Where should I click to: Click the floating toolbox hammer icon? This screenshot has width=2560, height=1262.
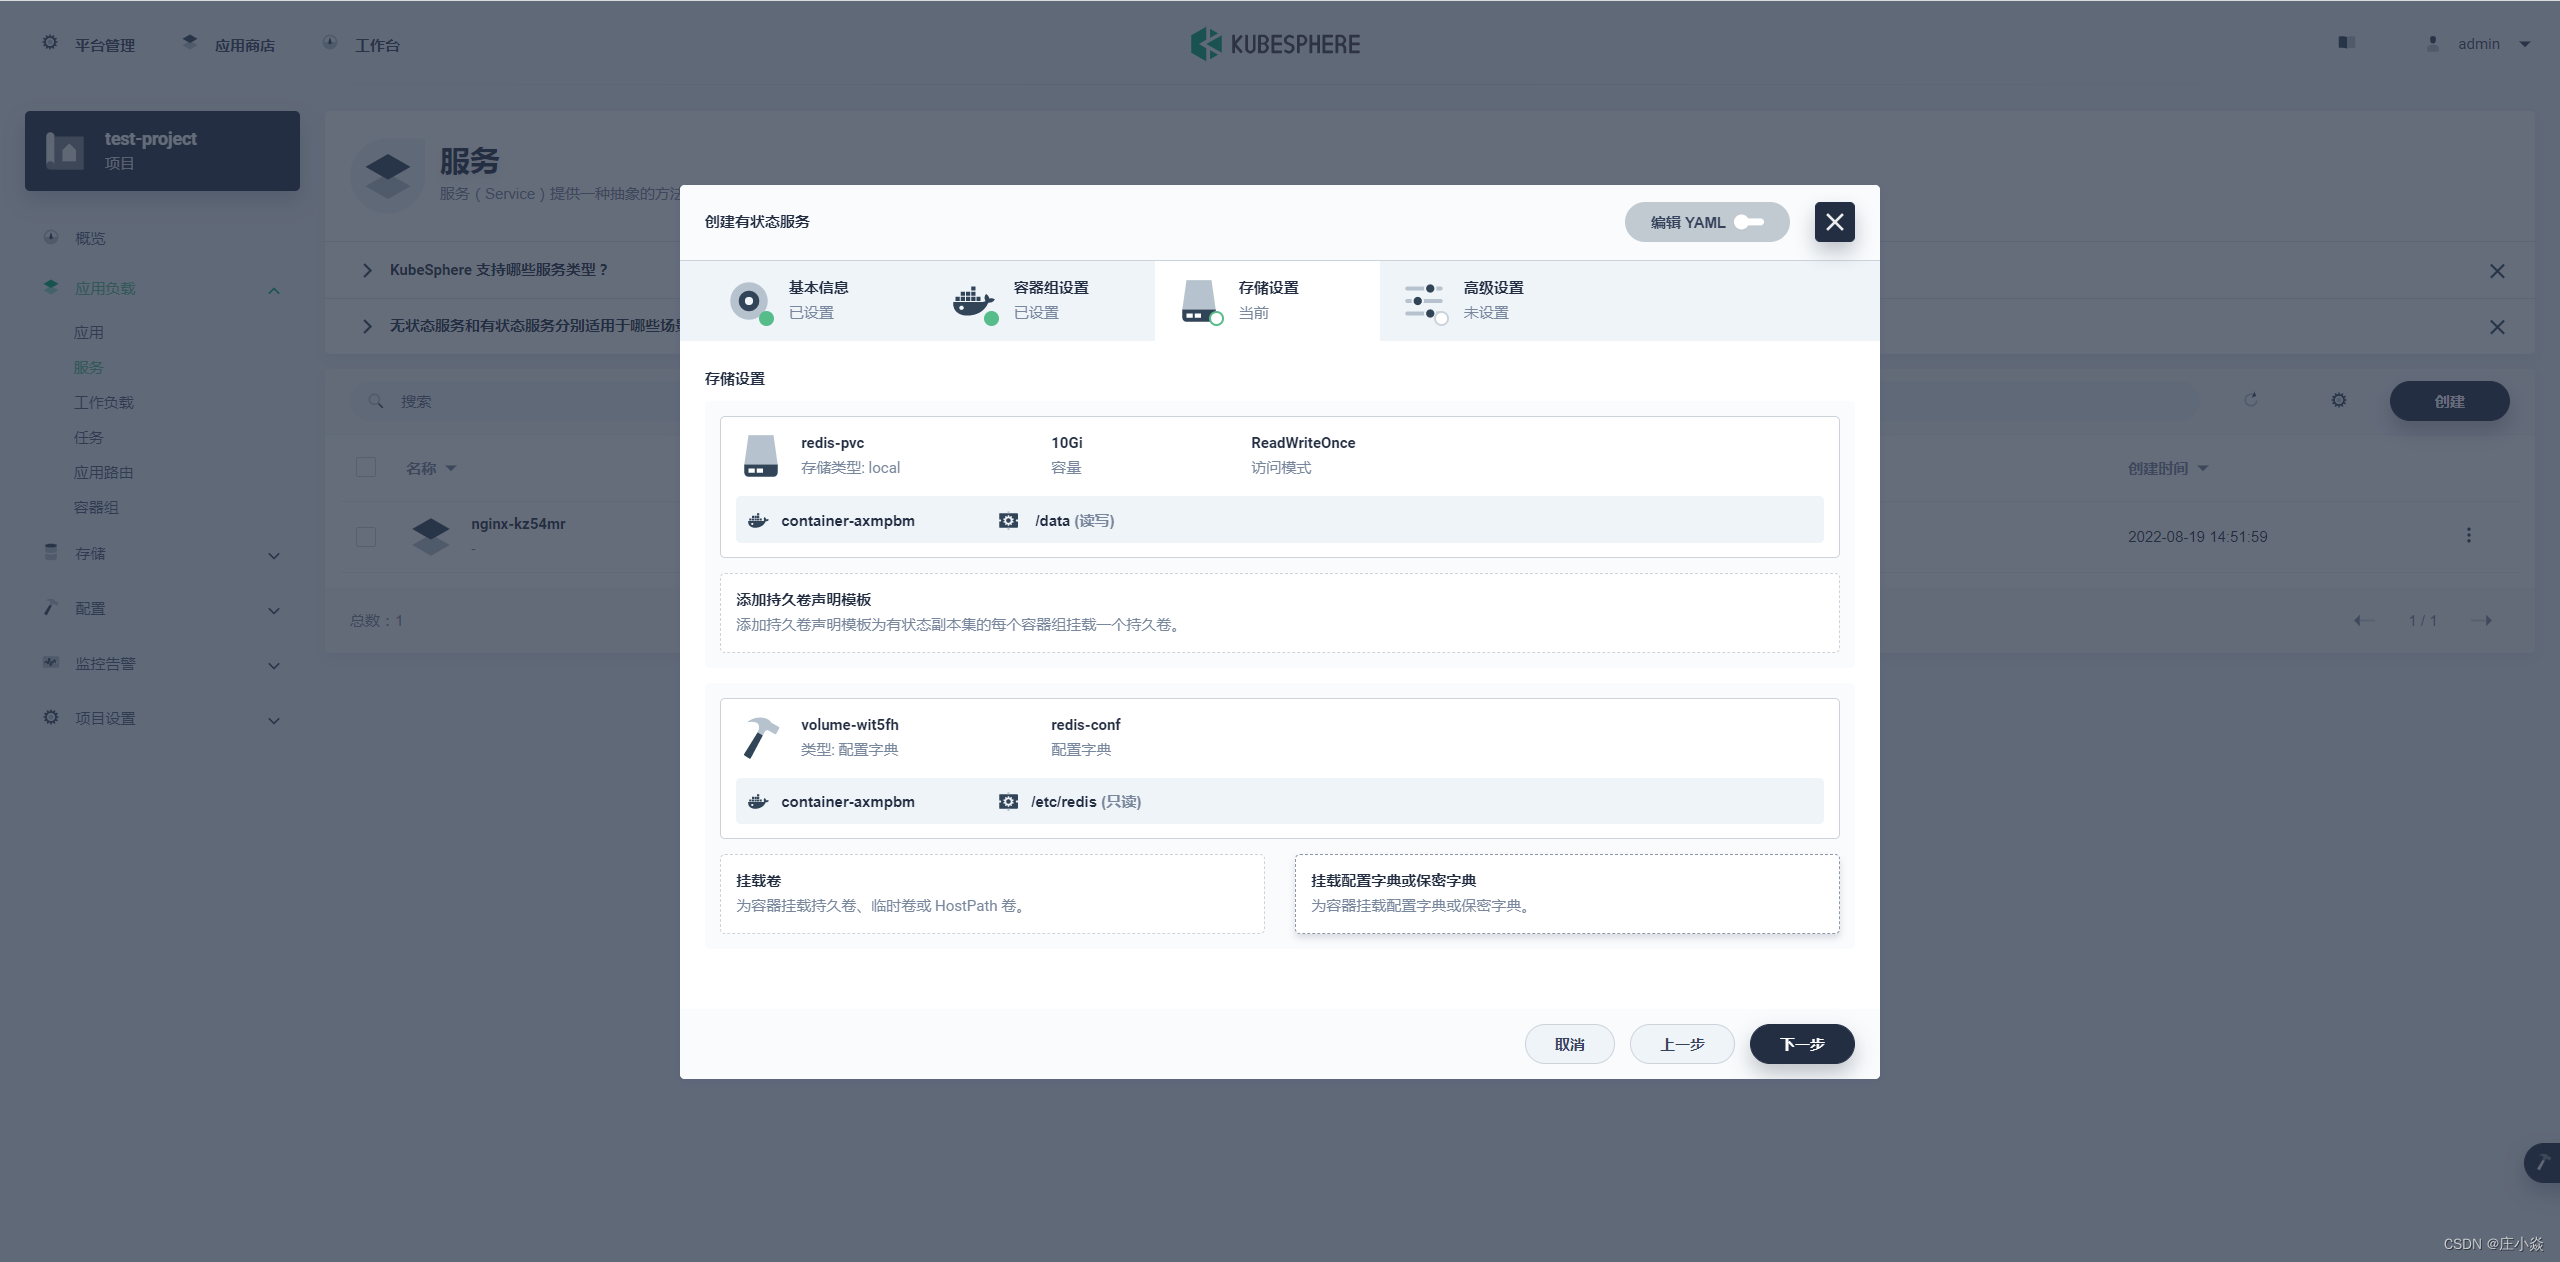tap(2542, 1162)
